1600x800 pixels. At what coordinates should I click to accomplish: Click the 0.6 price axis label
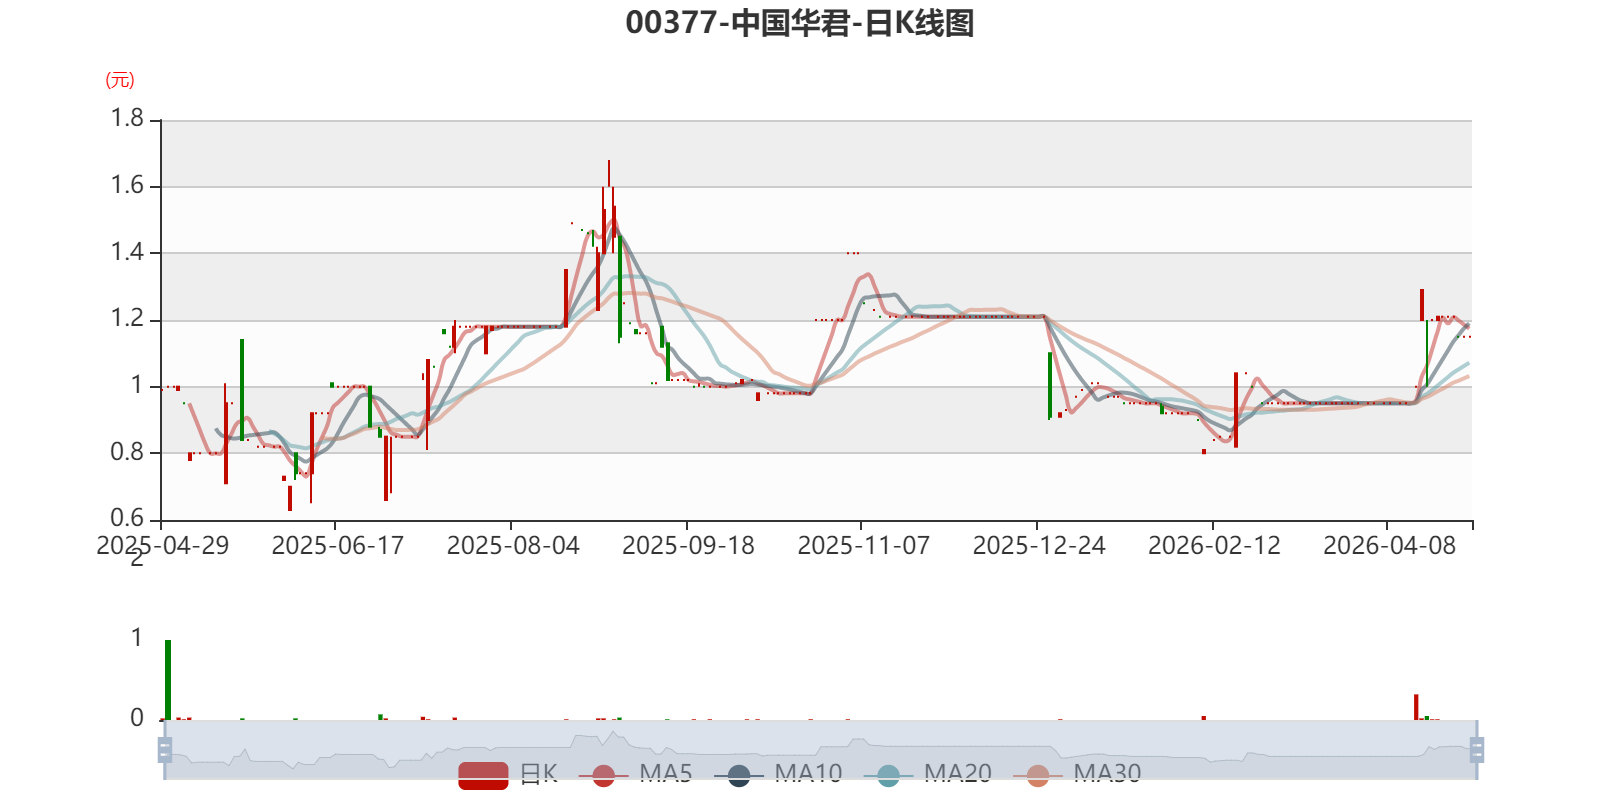click(128, 518)
